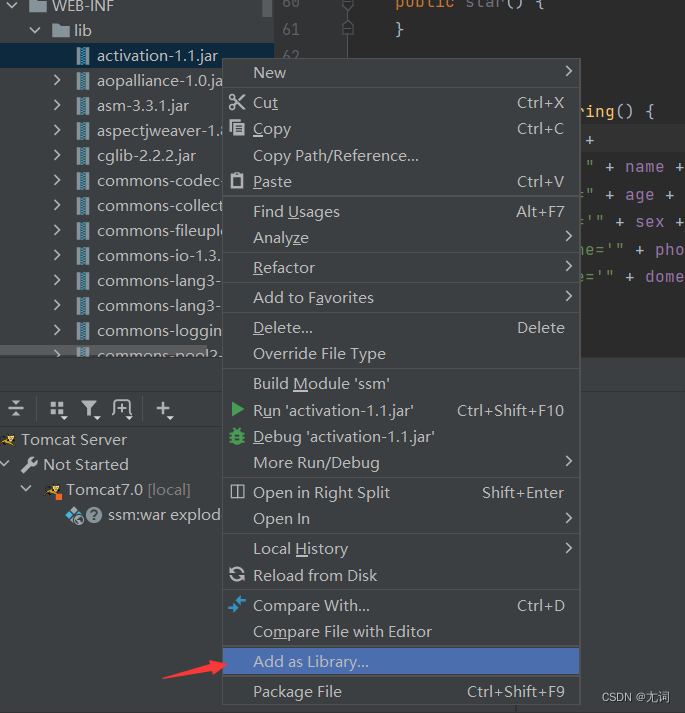Viewport: 685px width, 713px height.
Task: Click the Paste clipboard icon
Action: tap(237, 181)
